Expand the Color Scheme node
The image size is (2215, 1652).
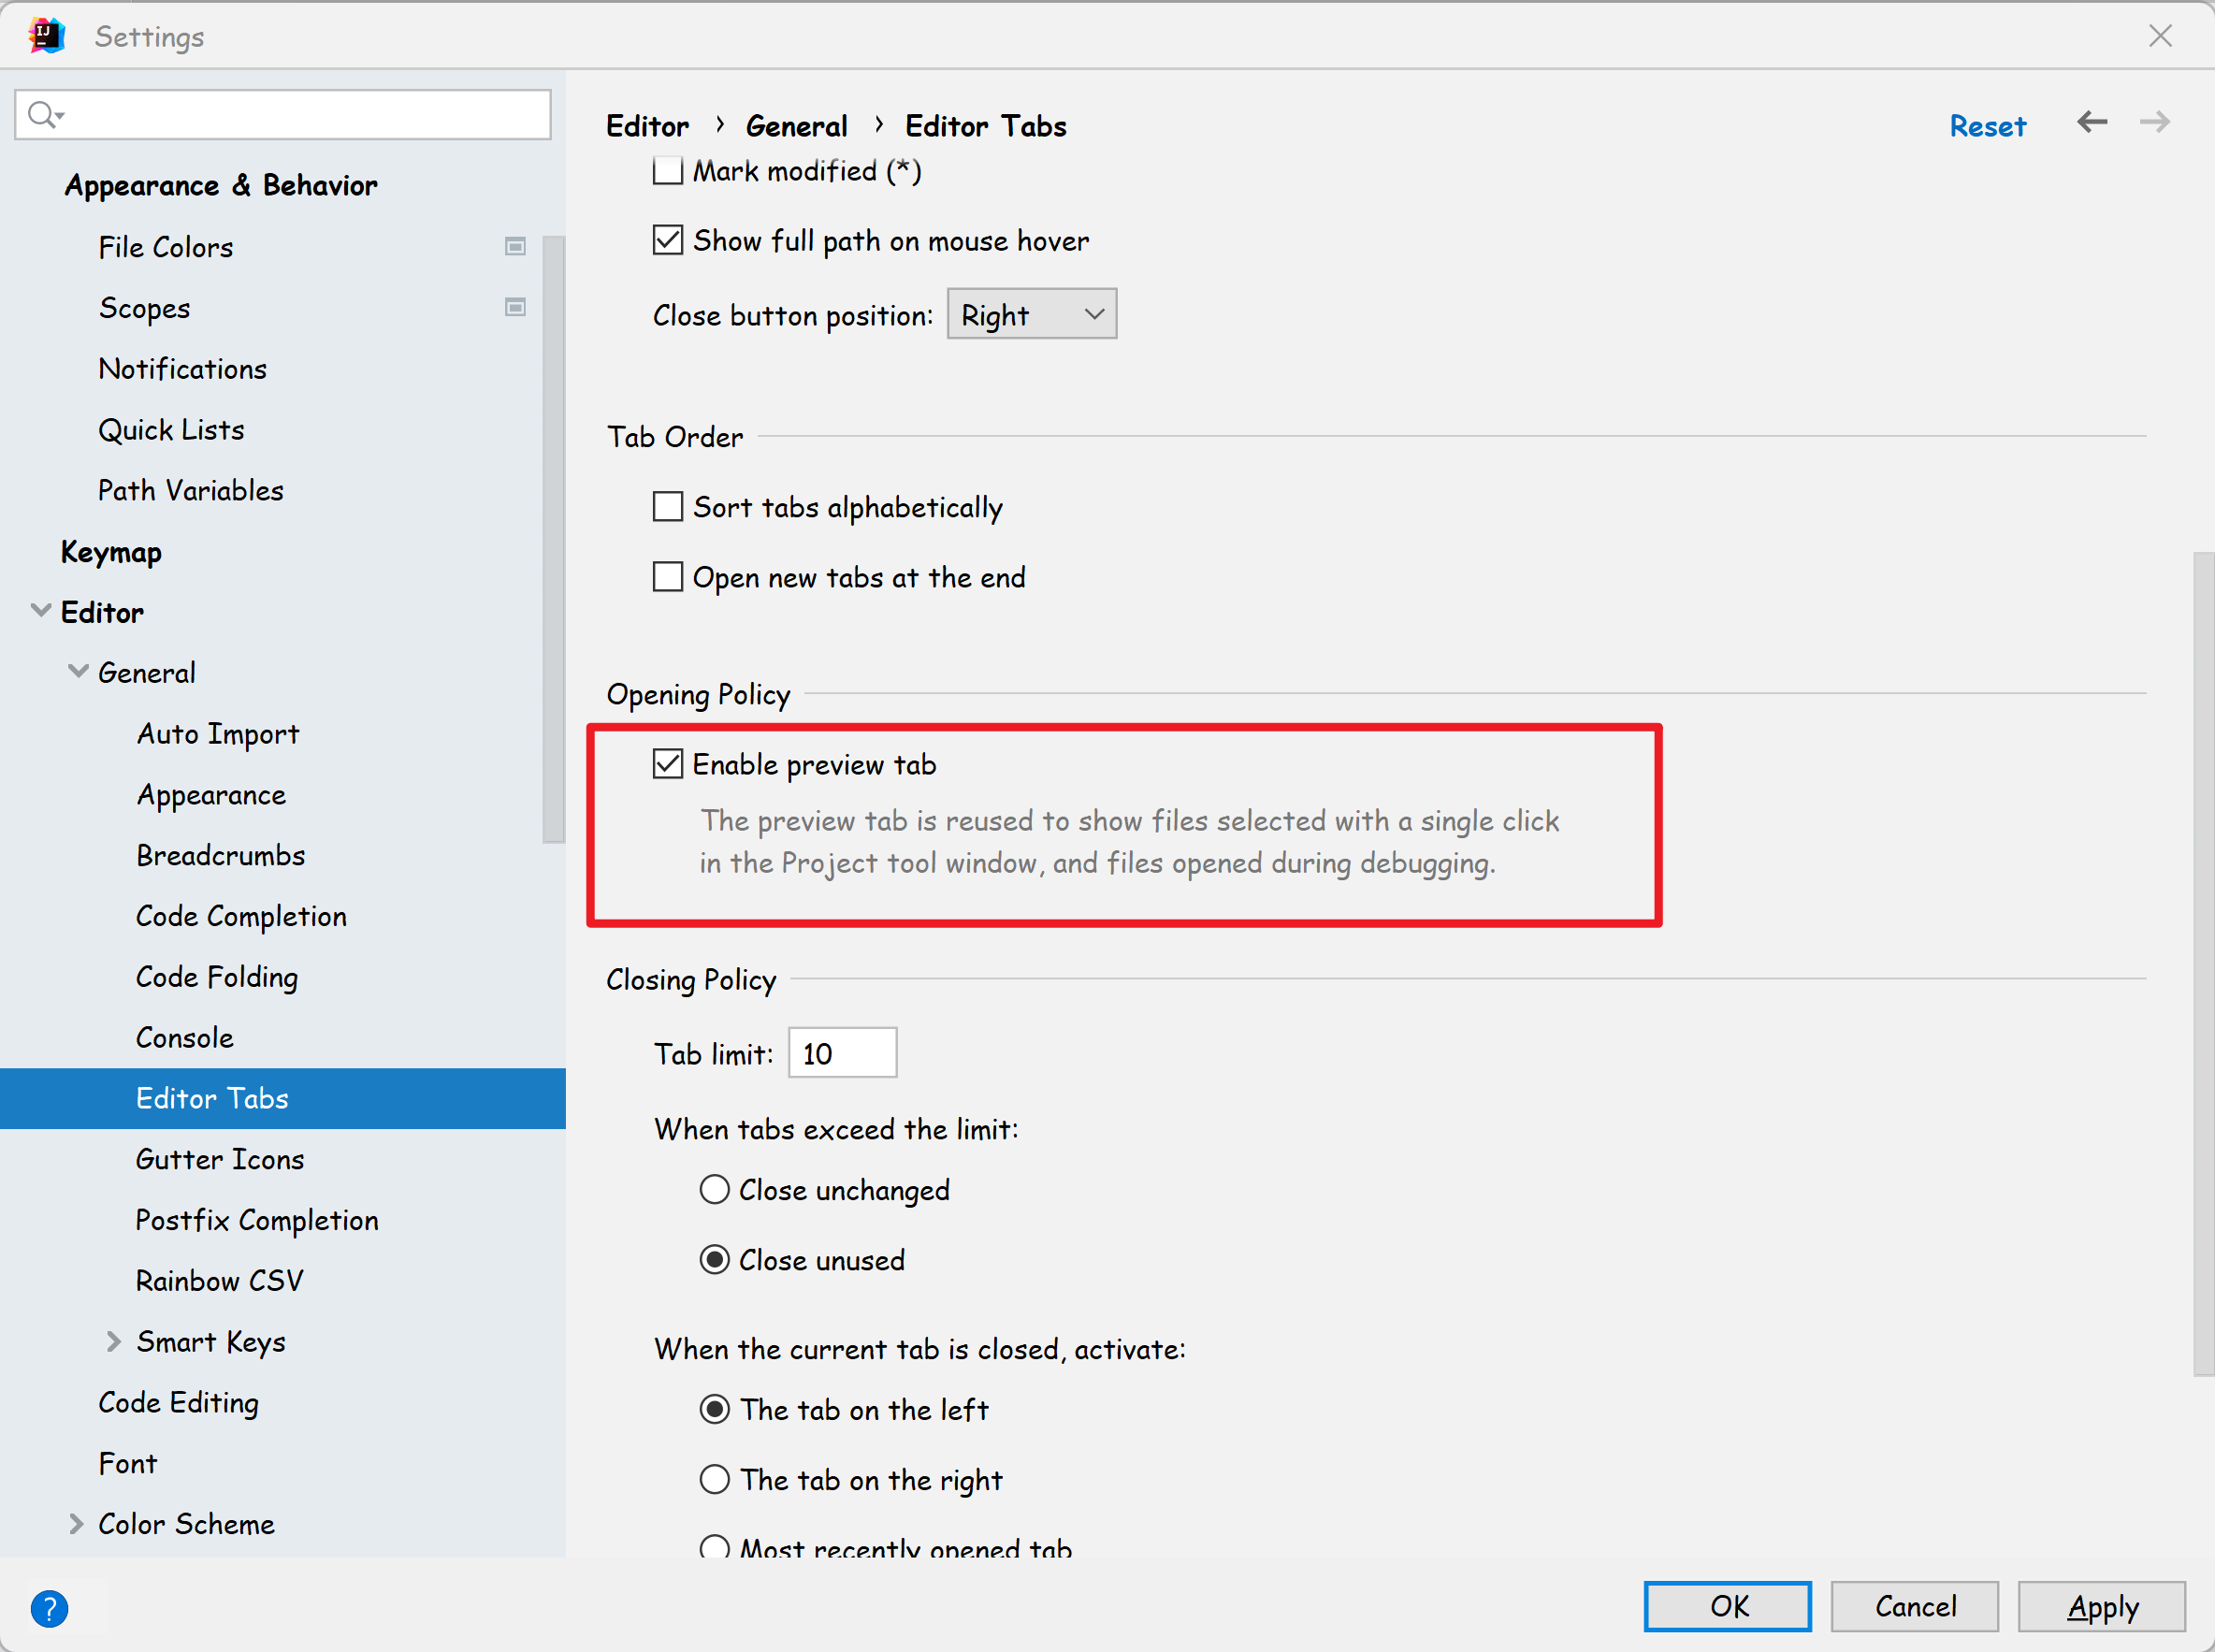pyautogui.click(x=76, y=1523)
